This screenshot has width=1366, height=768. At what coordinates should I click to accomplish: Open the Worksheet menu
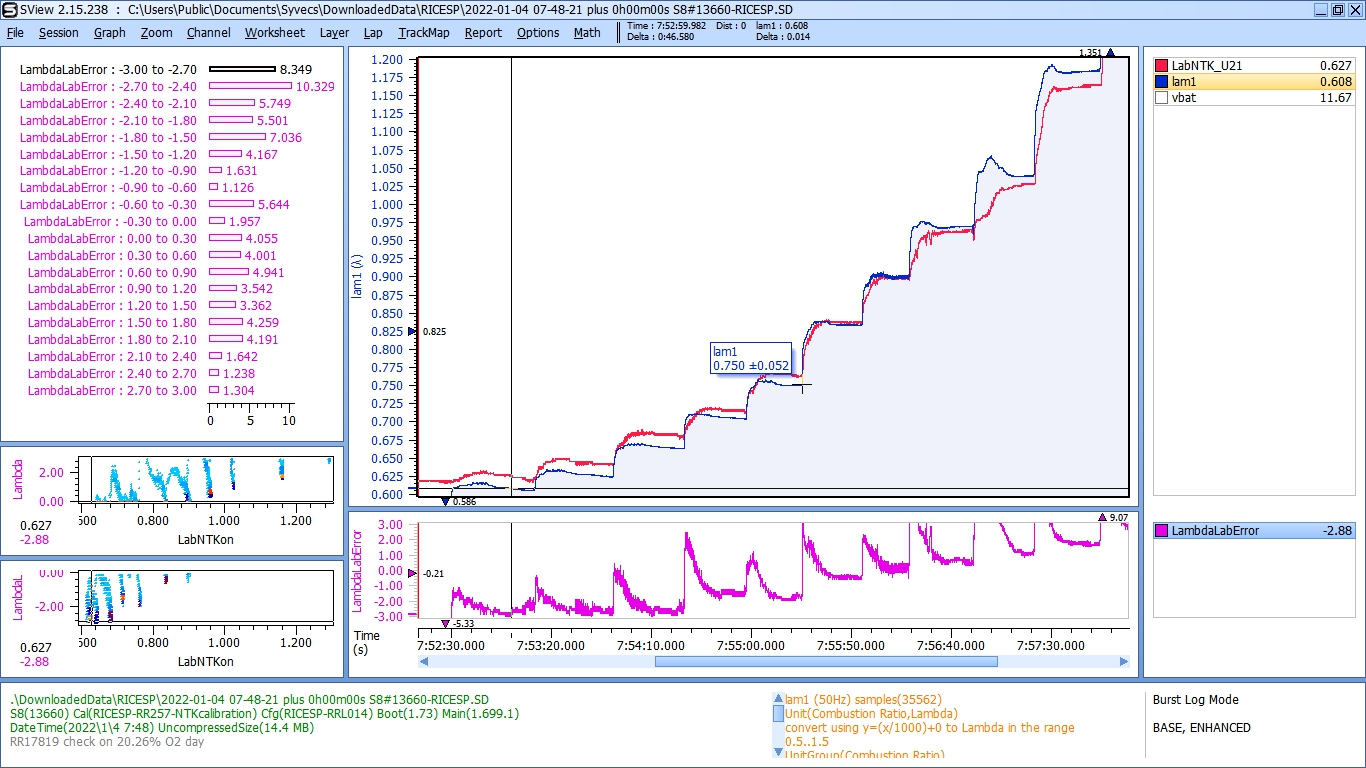tap(275, 32)
